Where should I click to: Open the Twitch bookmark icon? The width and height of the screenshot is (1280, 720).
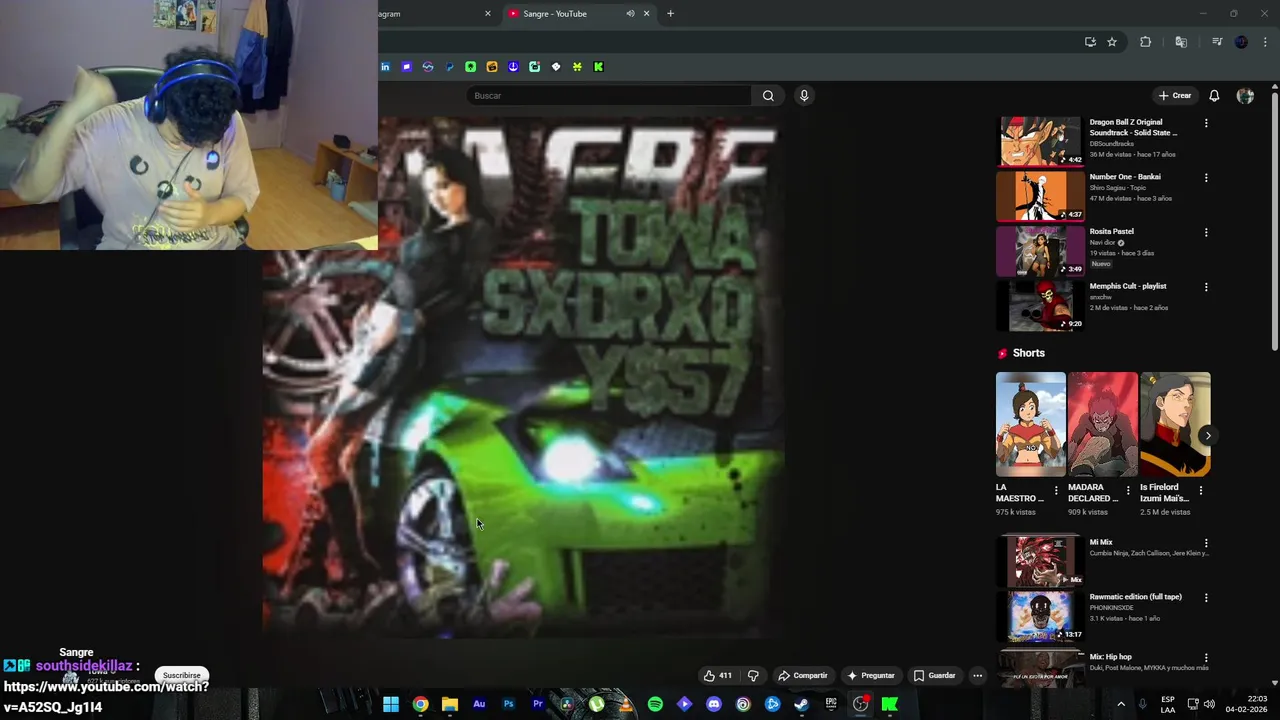coord(407,67)
